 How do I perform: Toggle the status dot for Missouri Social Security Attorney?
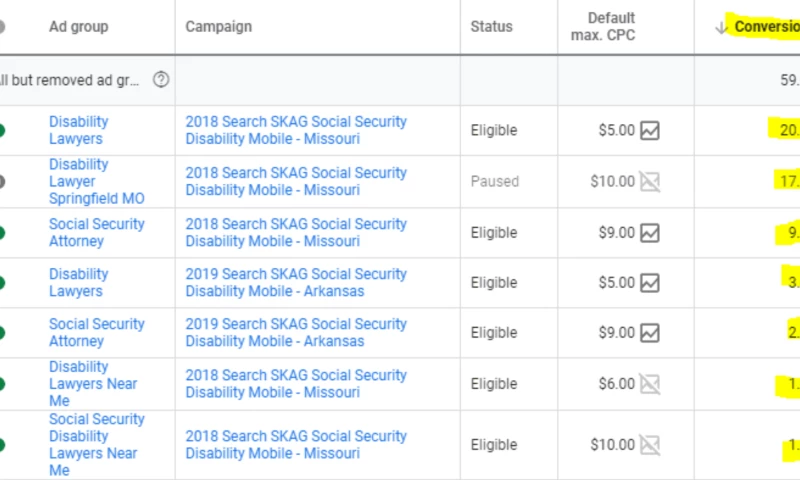(x=2, y=233)
